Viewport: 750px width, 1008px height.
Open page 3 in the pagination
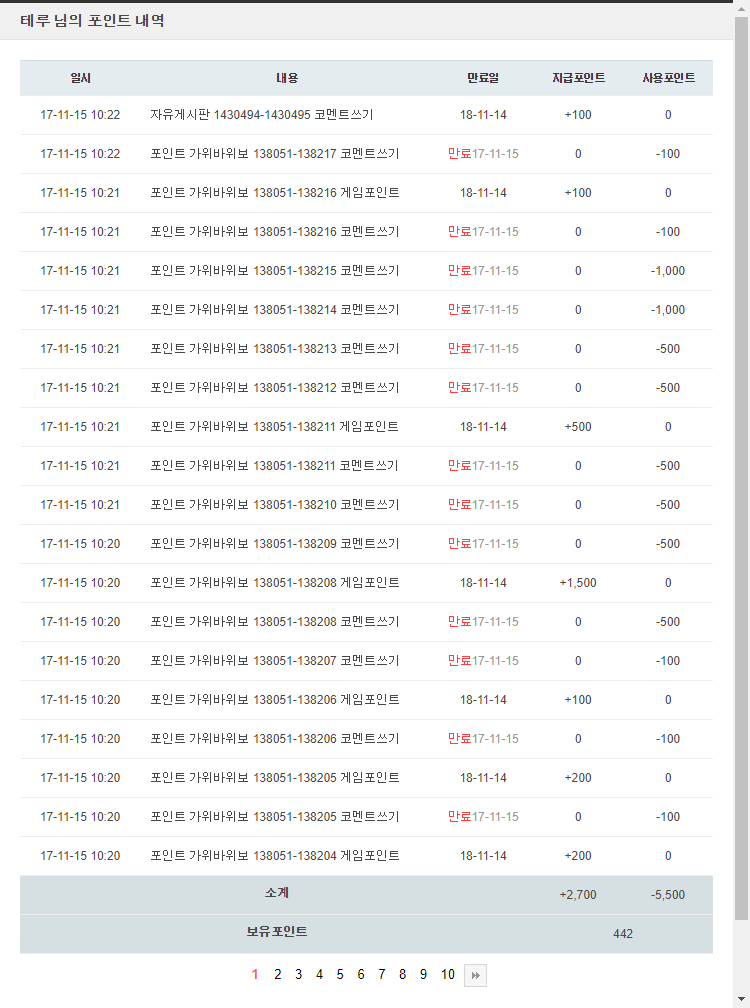(x=298, y=975)
